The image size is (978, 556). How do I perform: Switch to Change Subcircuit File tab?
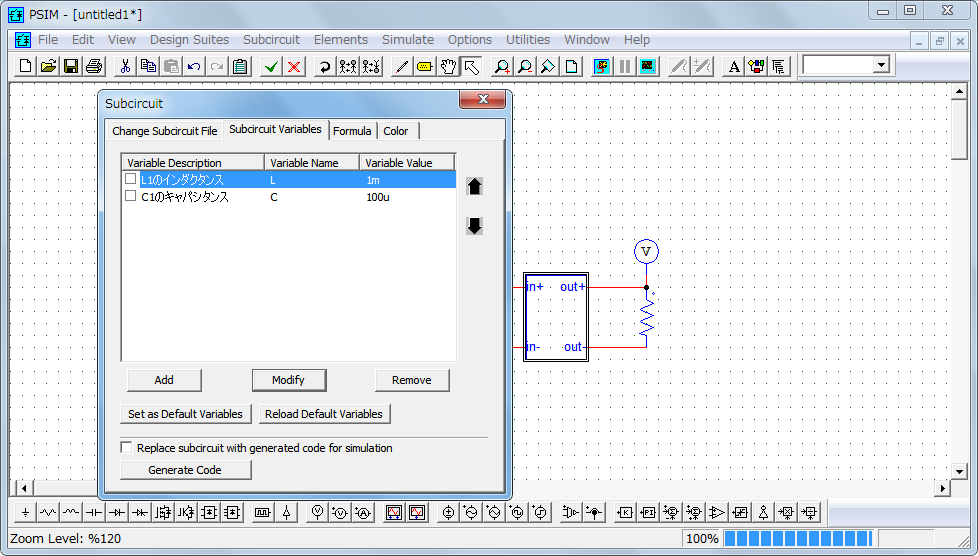click(165, 131)
